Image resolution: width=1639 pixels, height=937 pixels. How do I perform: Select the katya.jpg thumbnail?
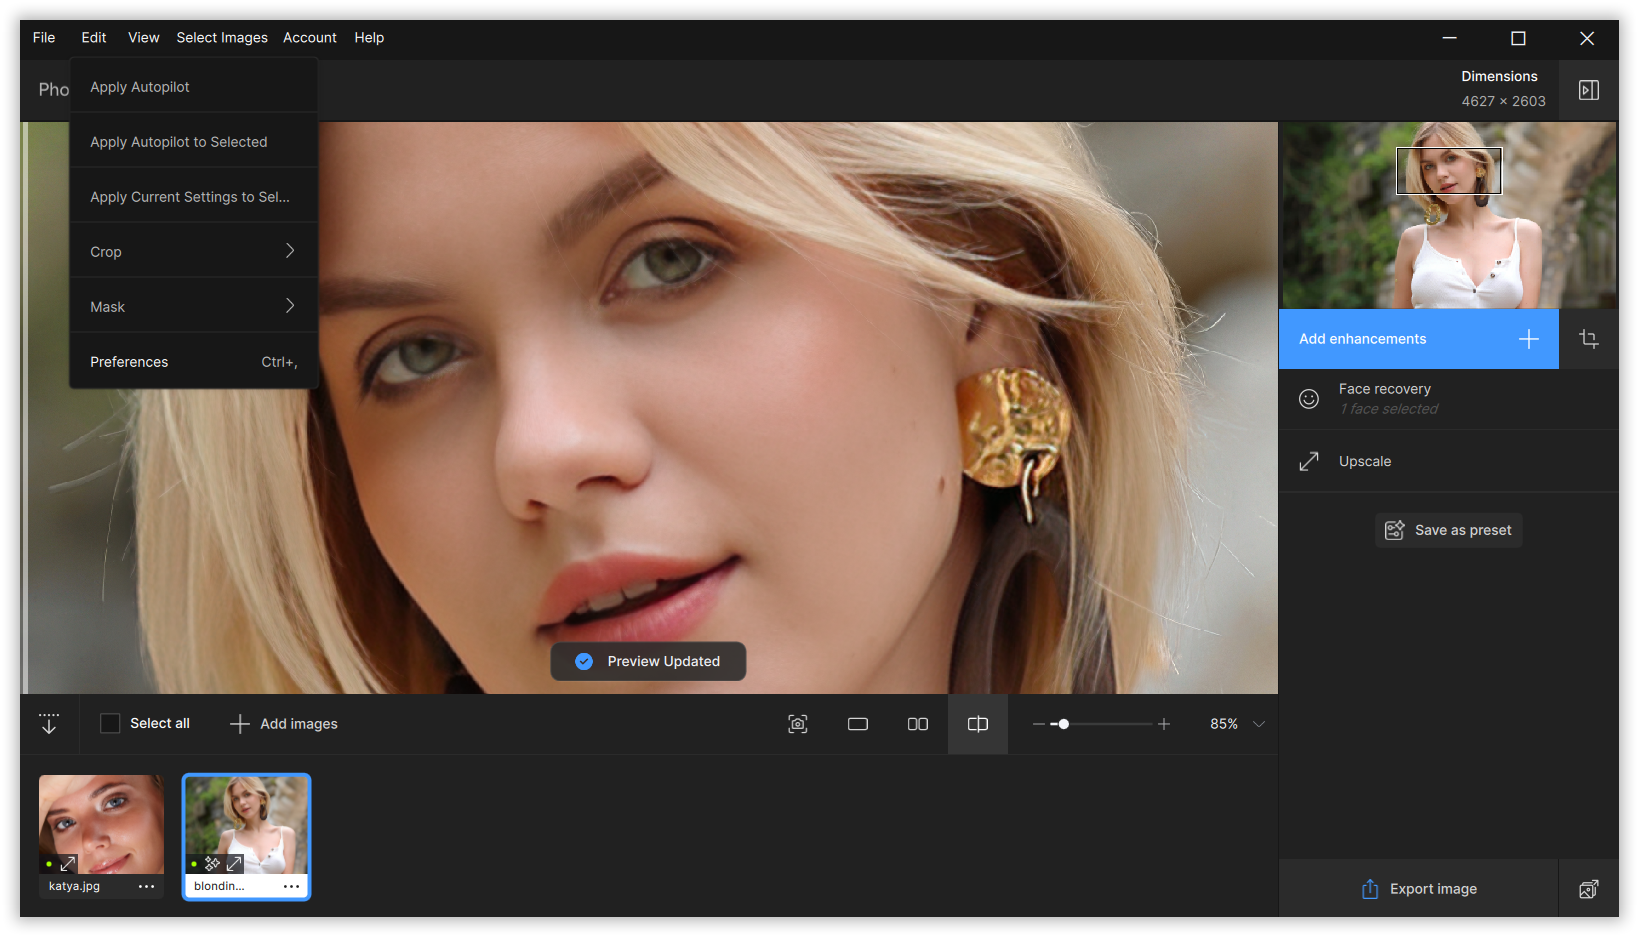point(101,825)
